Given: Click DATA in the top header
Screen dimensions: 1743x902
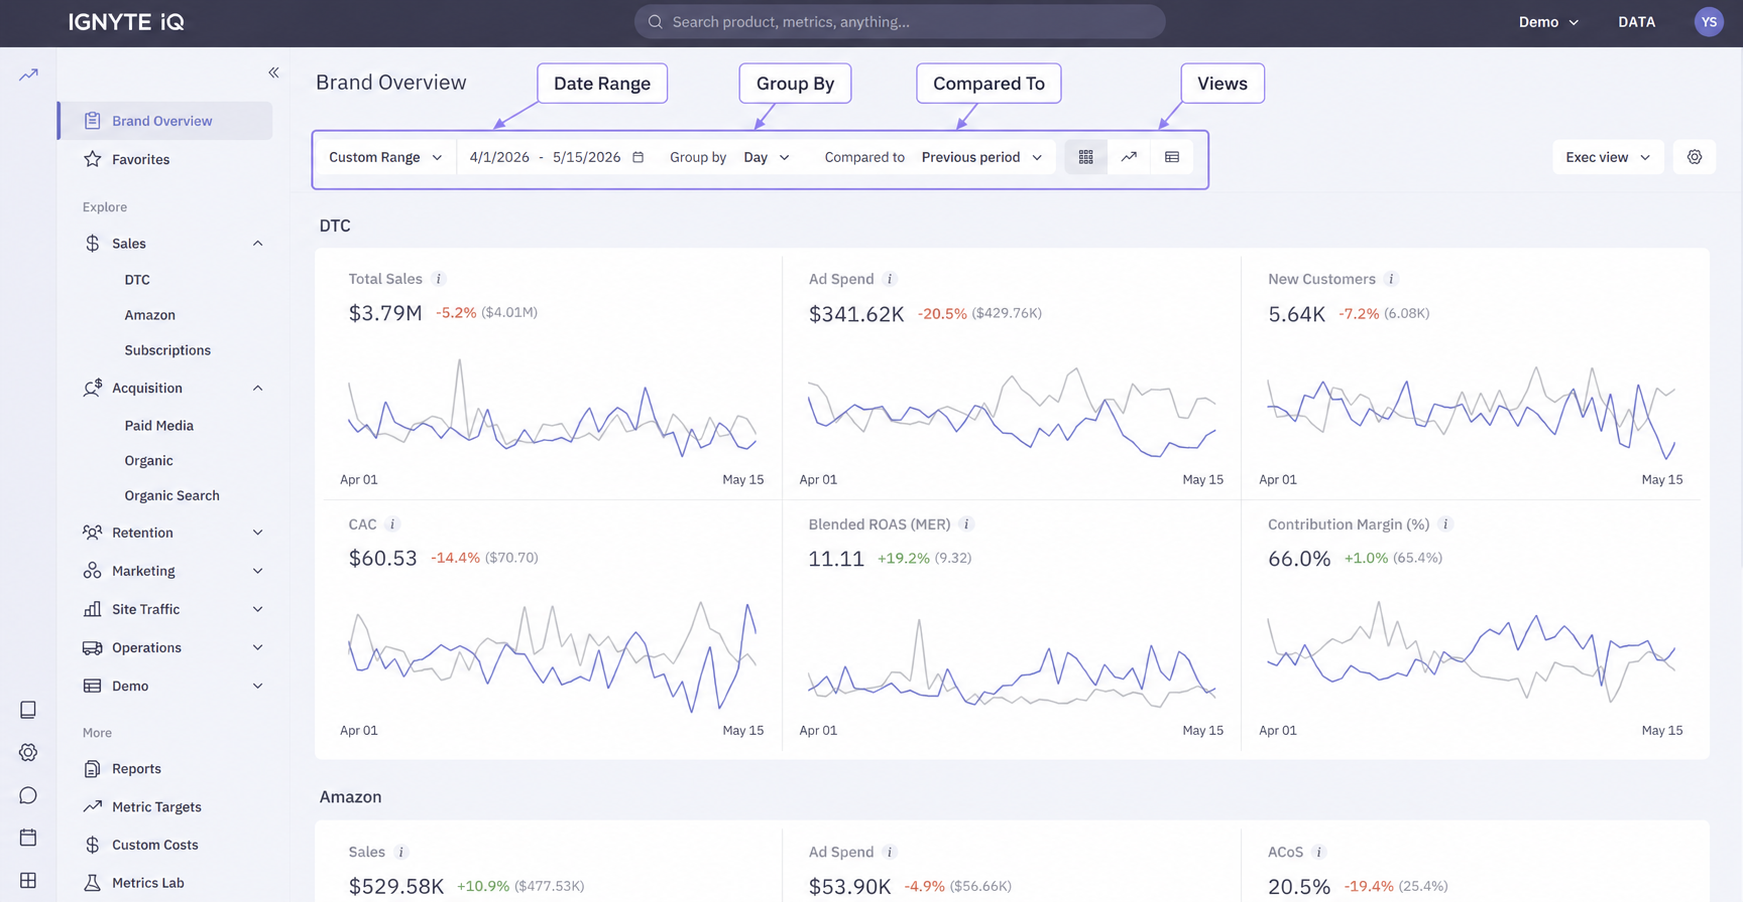Looking at the screenshot, I should [1637, 22].
